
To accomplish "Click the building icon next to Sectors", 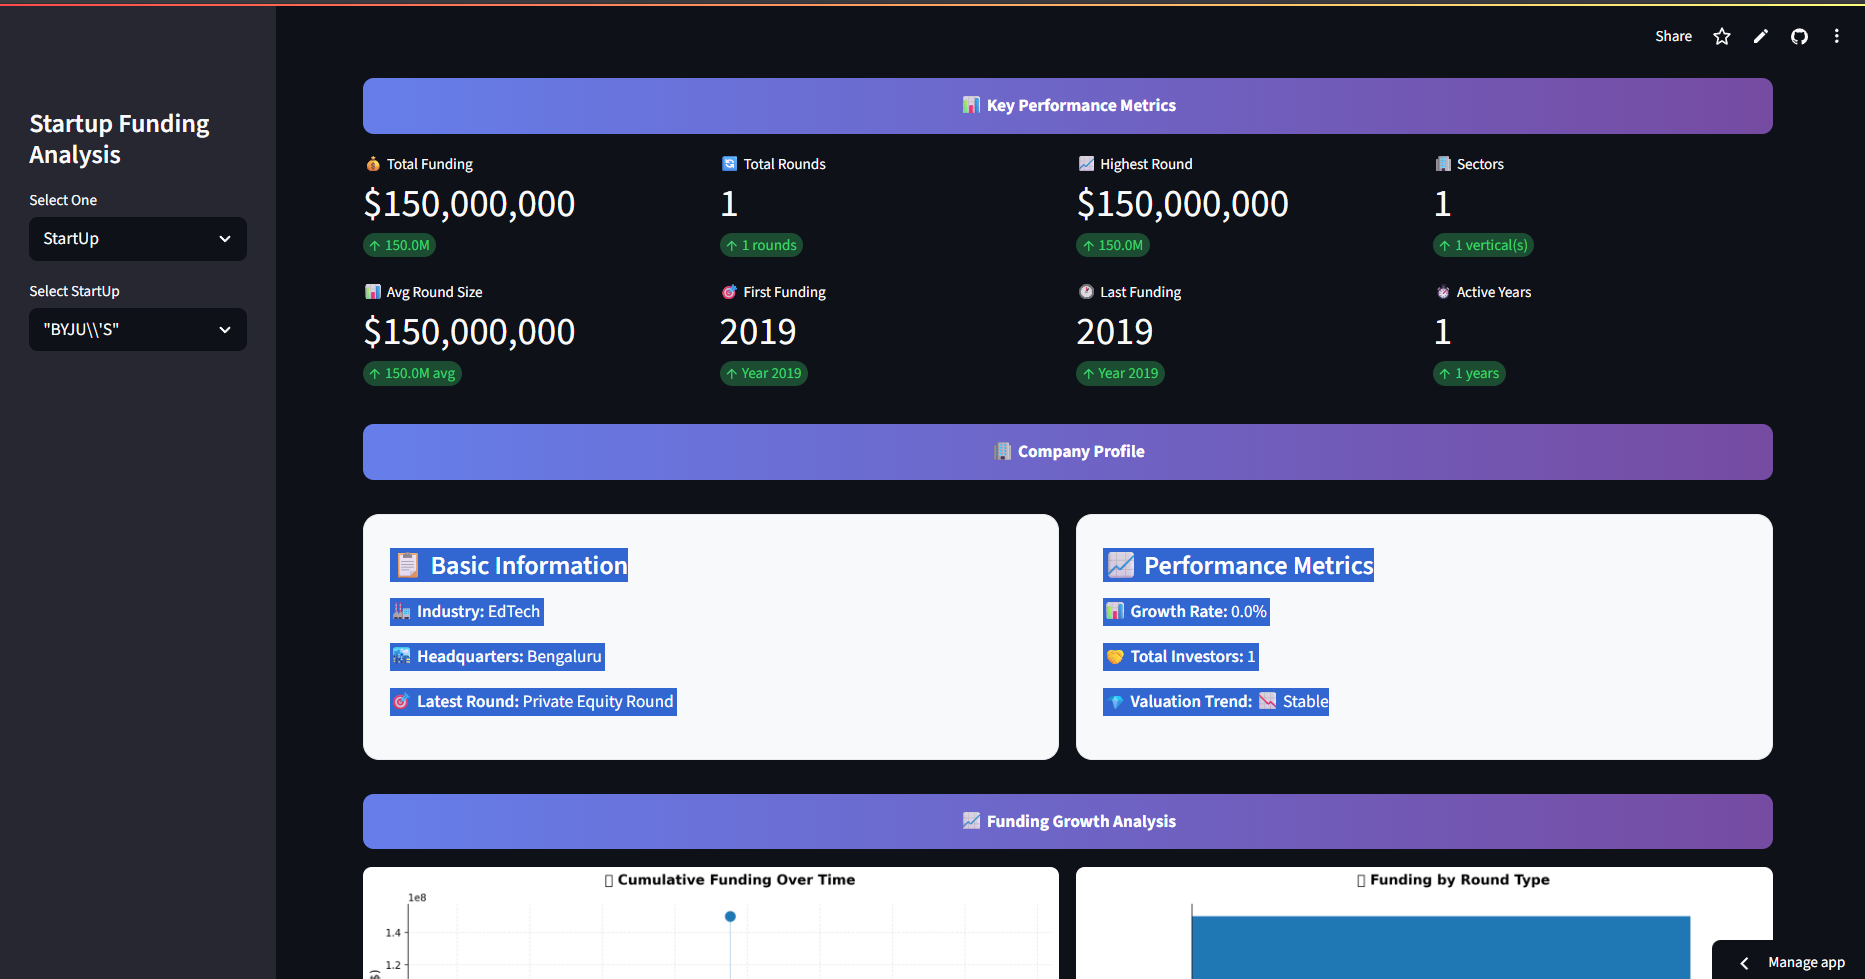I will [x=1443, y=164].
